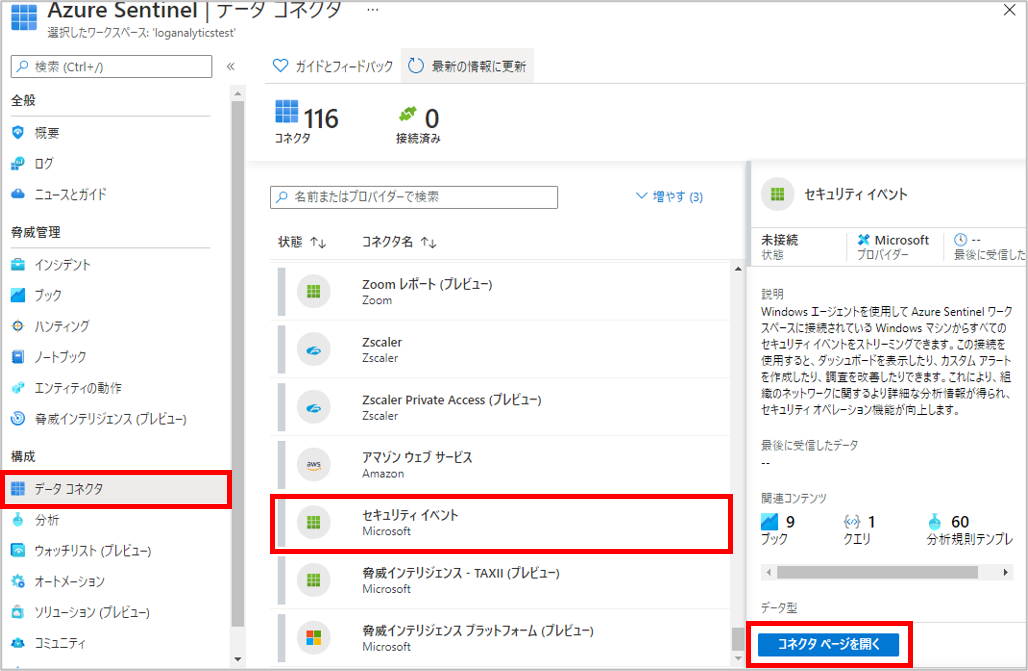Viewport: 1028px width, 671px height.
Task: Select the Zscaler connector row
Action: click(x=502, y=349)
